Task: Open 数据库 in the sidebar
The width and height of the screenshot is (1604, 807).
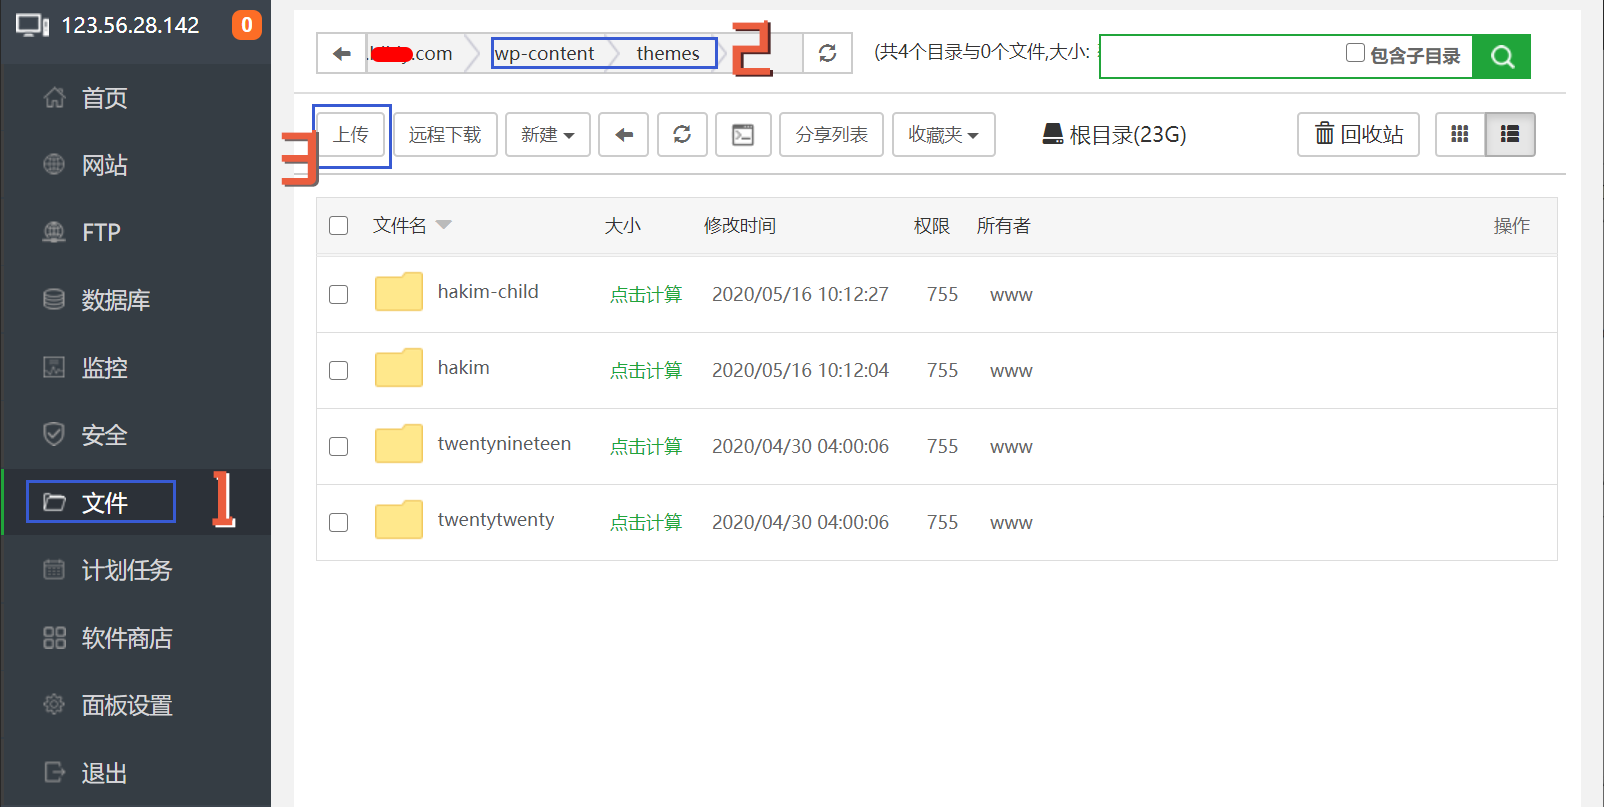Action: click(x=115, y=300)
